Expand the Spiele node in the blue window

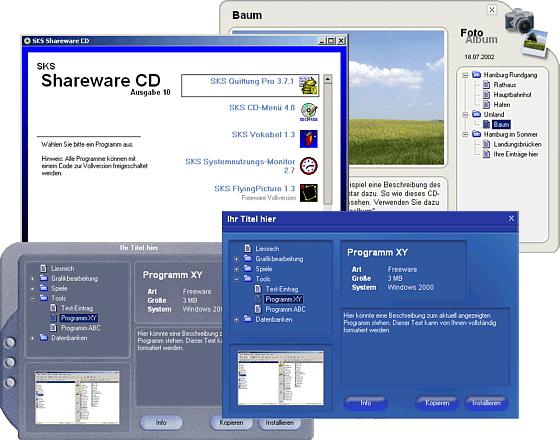(x=236, y=269)
